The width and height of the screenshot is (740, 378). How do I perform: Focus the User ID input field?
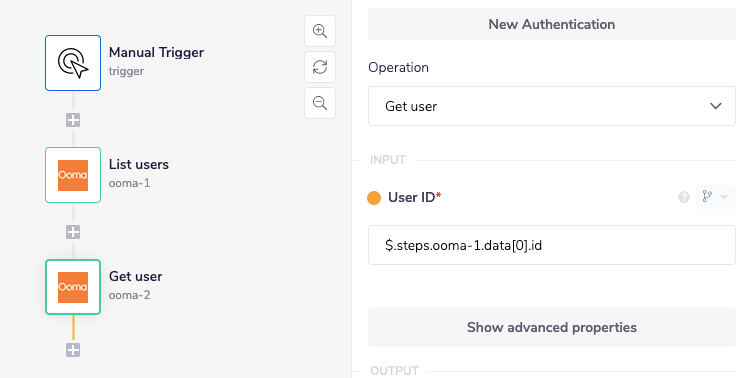click(x=552, y=245)
